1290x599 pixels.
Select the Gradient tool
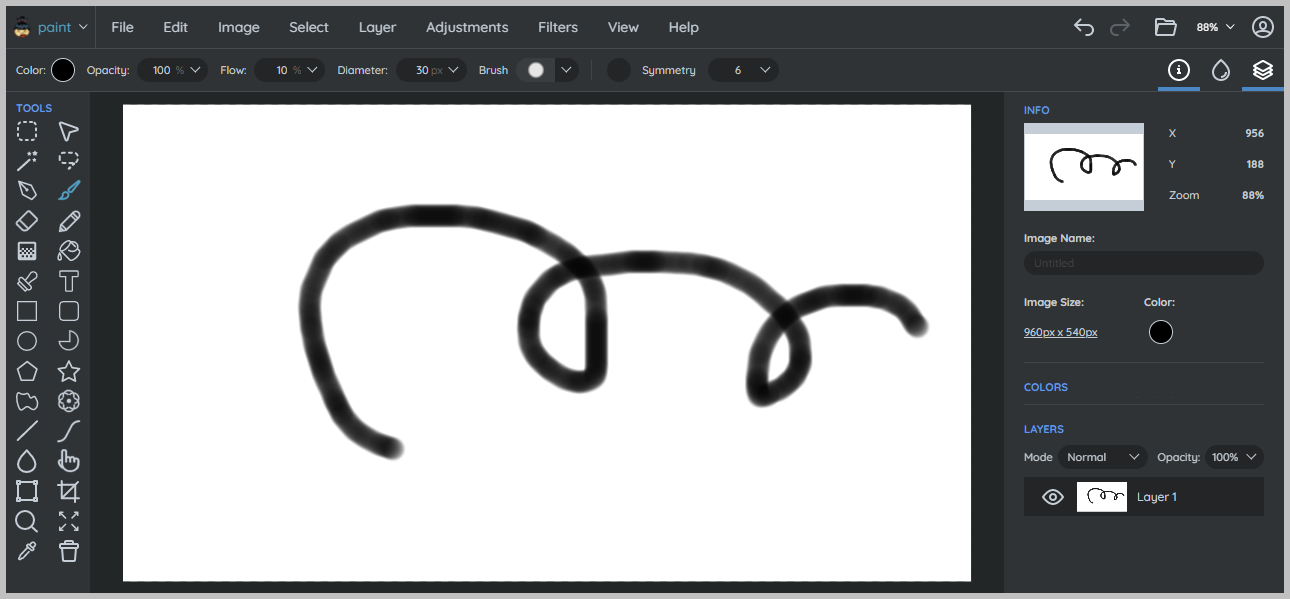click(x=27, y=251)
